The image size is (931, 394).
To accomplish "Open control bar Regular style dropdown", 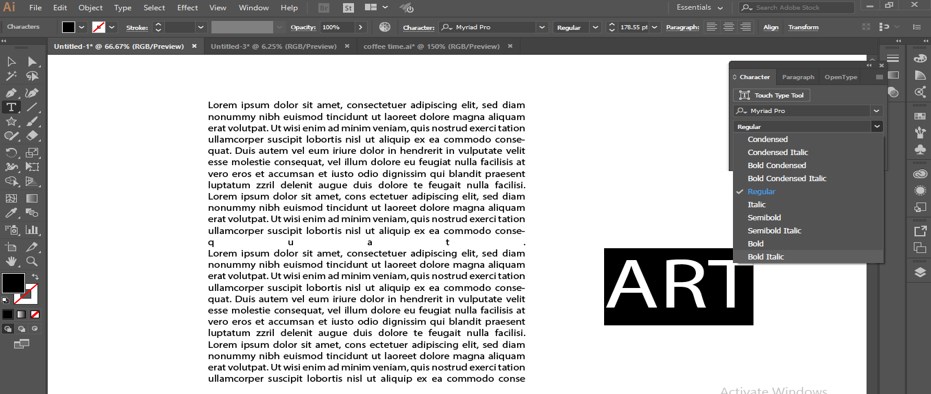I will pos(596,27).
